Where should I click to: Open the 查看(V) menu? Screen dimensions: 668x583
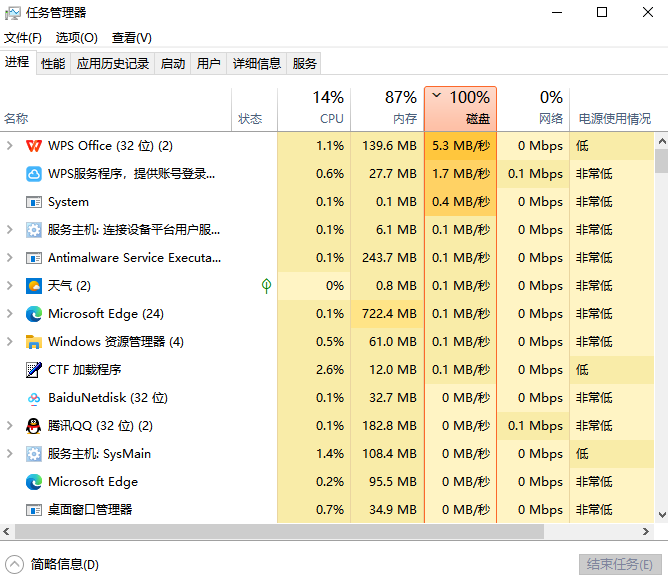[132, 38]
